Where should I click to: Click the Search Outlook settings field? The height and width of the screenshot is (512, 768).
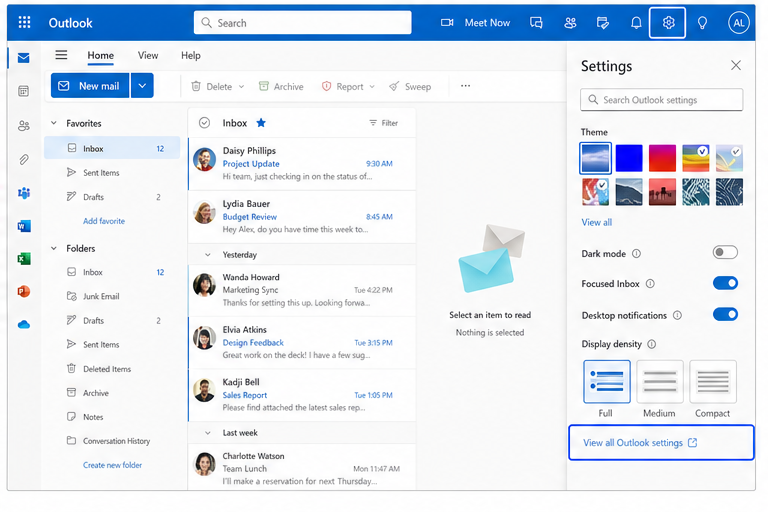click(661, 99)
